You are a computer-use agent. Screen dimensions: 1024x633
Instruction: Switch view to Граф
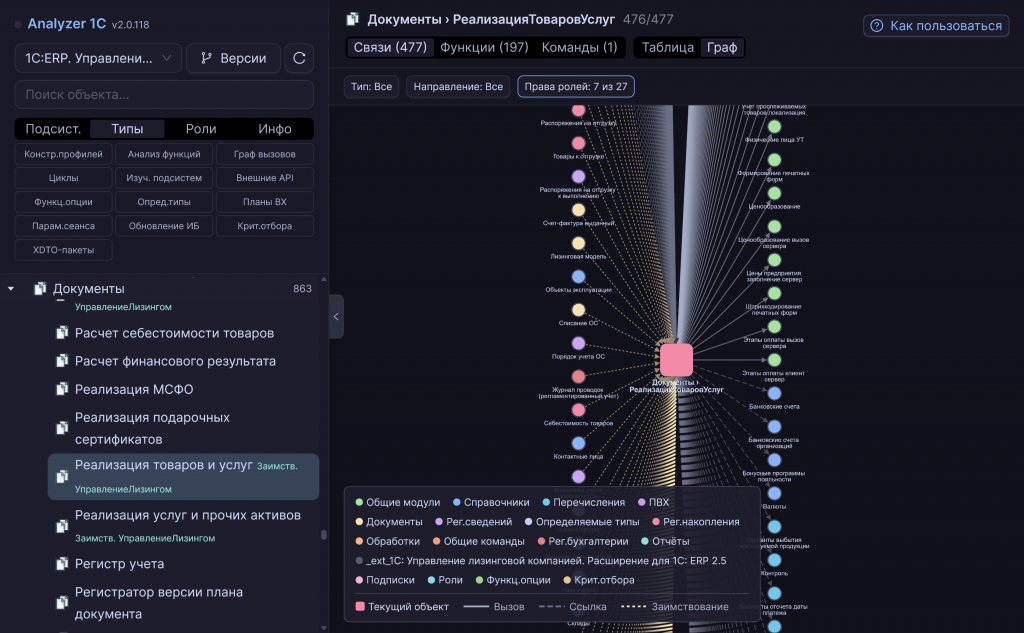[722, 47]
